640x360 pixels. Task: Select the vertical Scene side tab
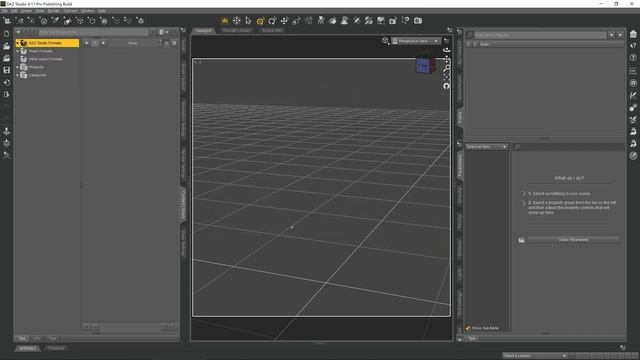coord(460,117)
